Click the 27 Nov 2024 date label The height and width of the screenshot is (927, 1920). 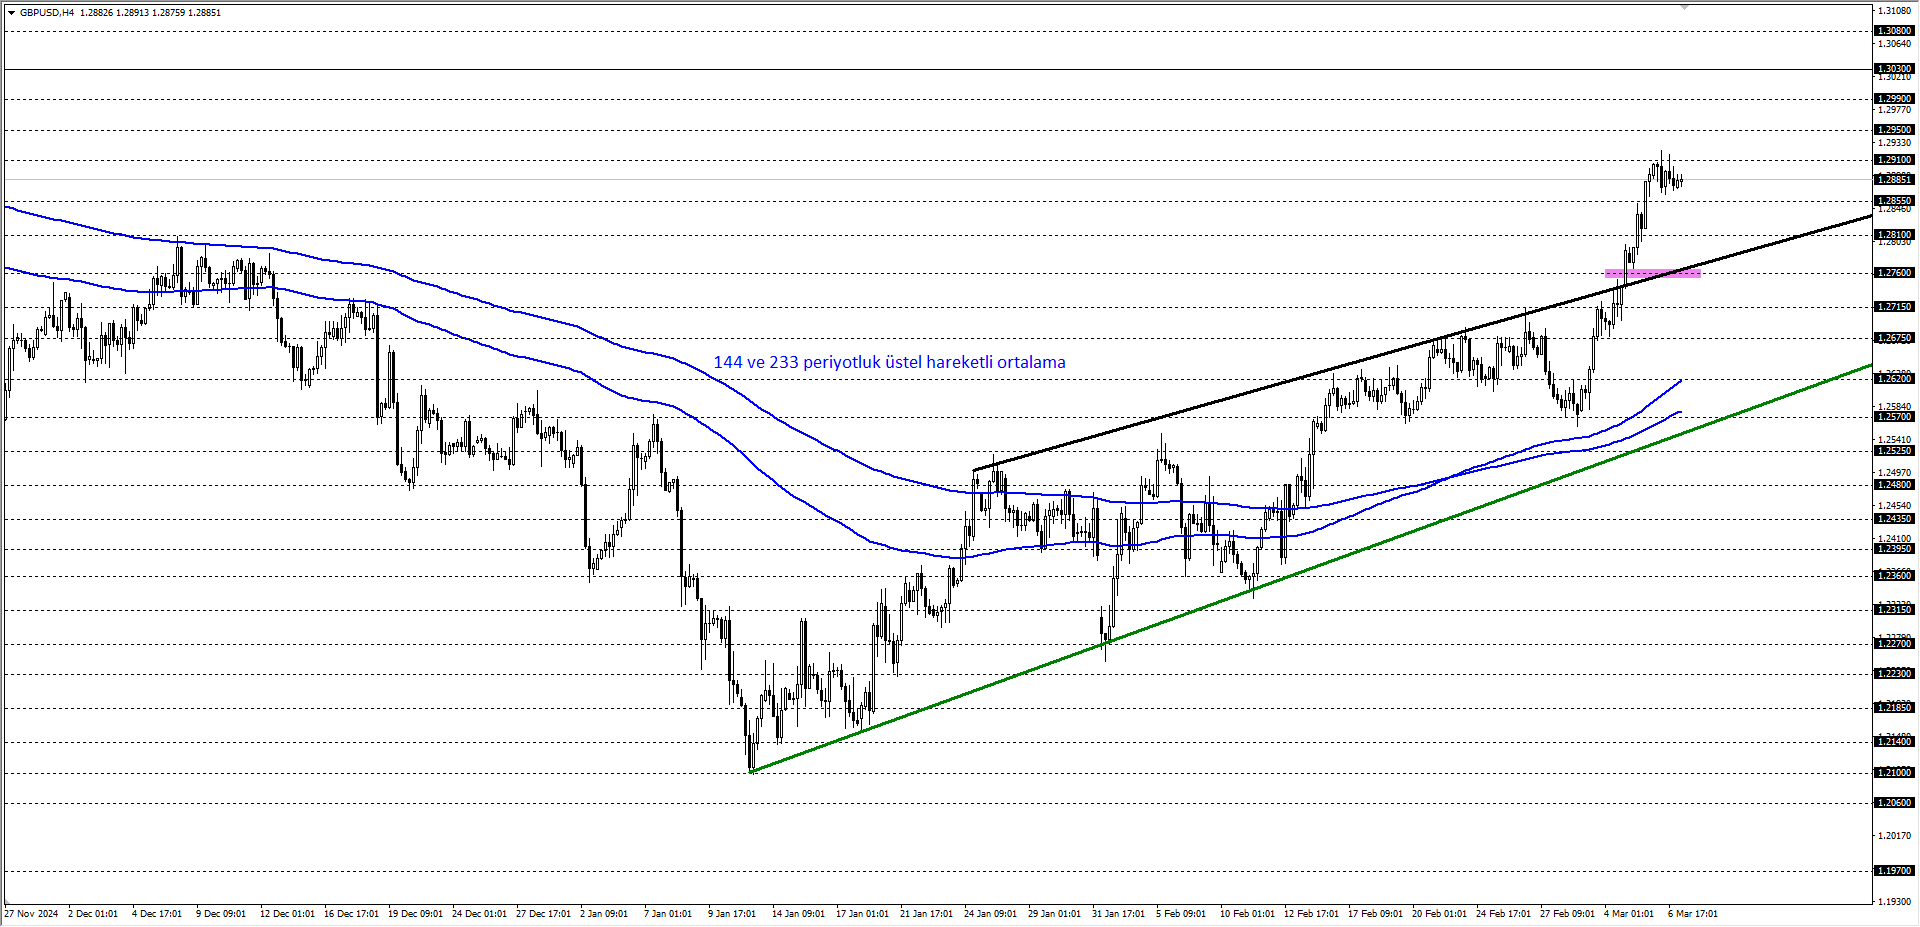click(31, 914)
